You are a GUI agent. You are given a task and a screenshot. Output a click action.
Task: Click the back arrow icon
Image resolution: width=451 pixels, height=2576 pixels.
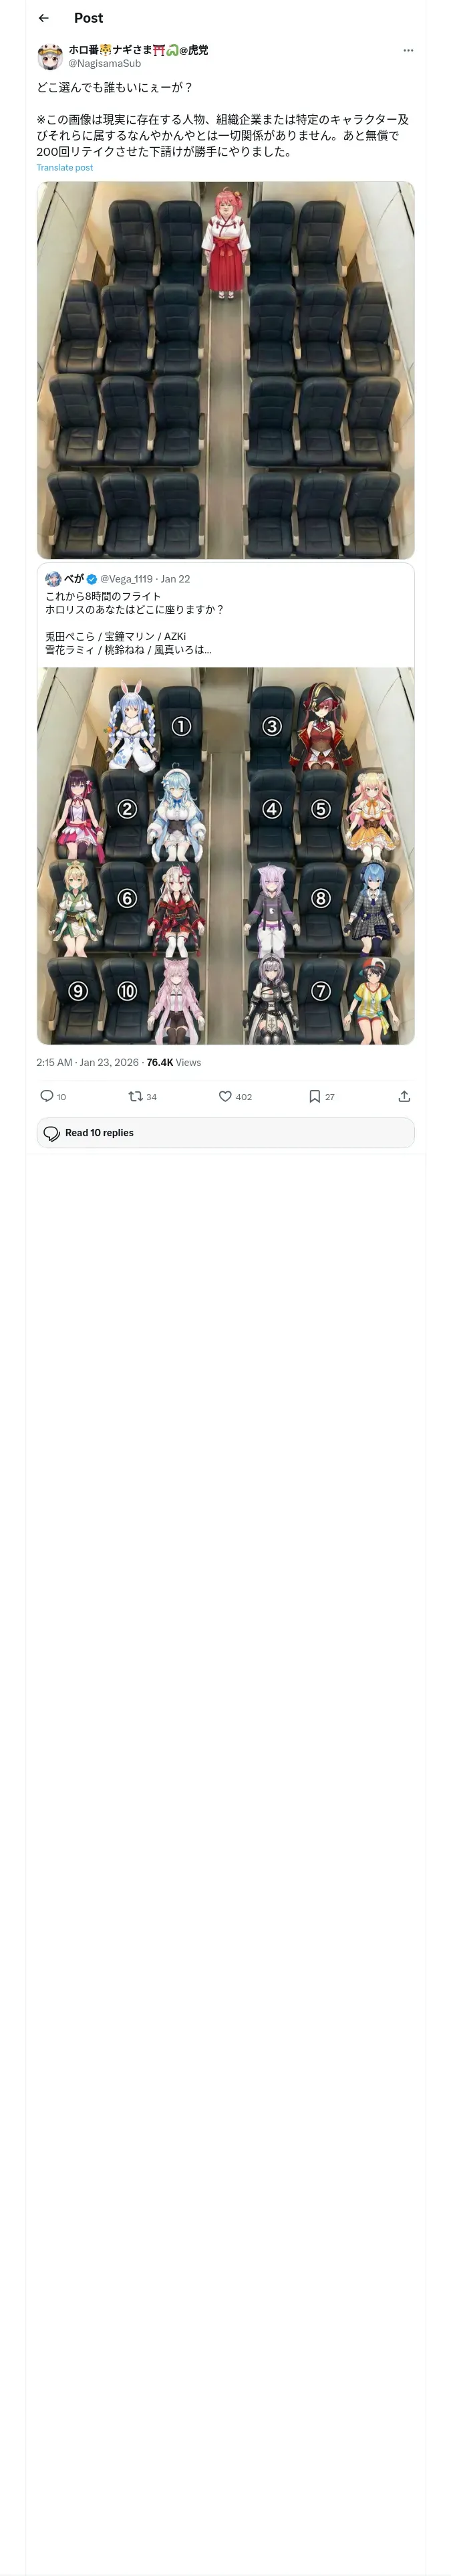pos(44,18)
